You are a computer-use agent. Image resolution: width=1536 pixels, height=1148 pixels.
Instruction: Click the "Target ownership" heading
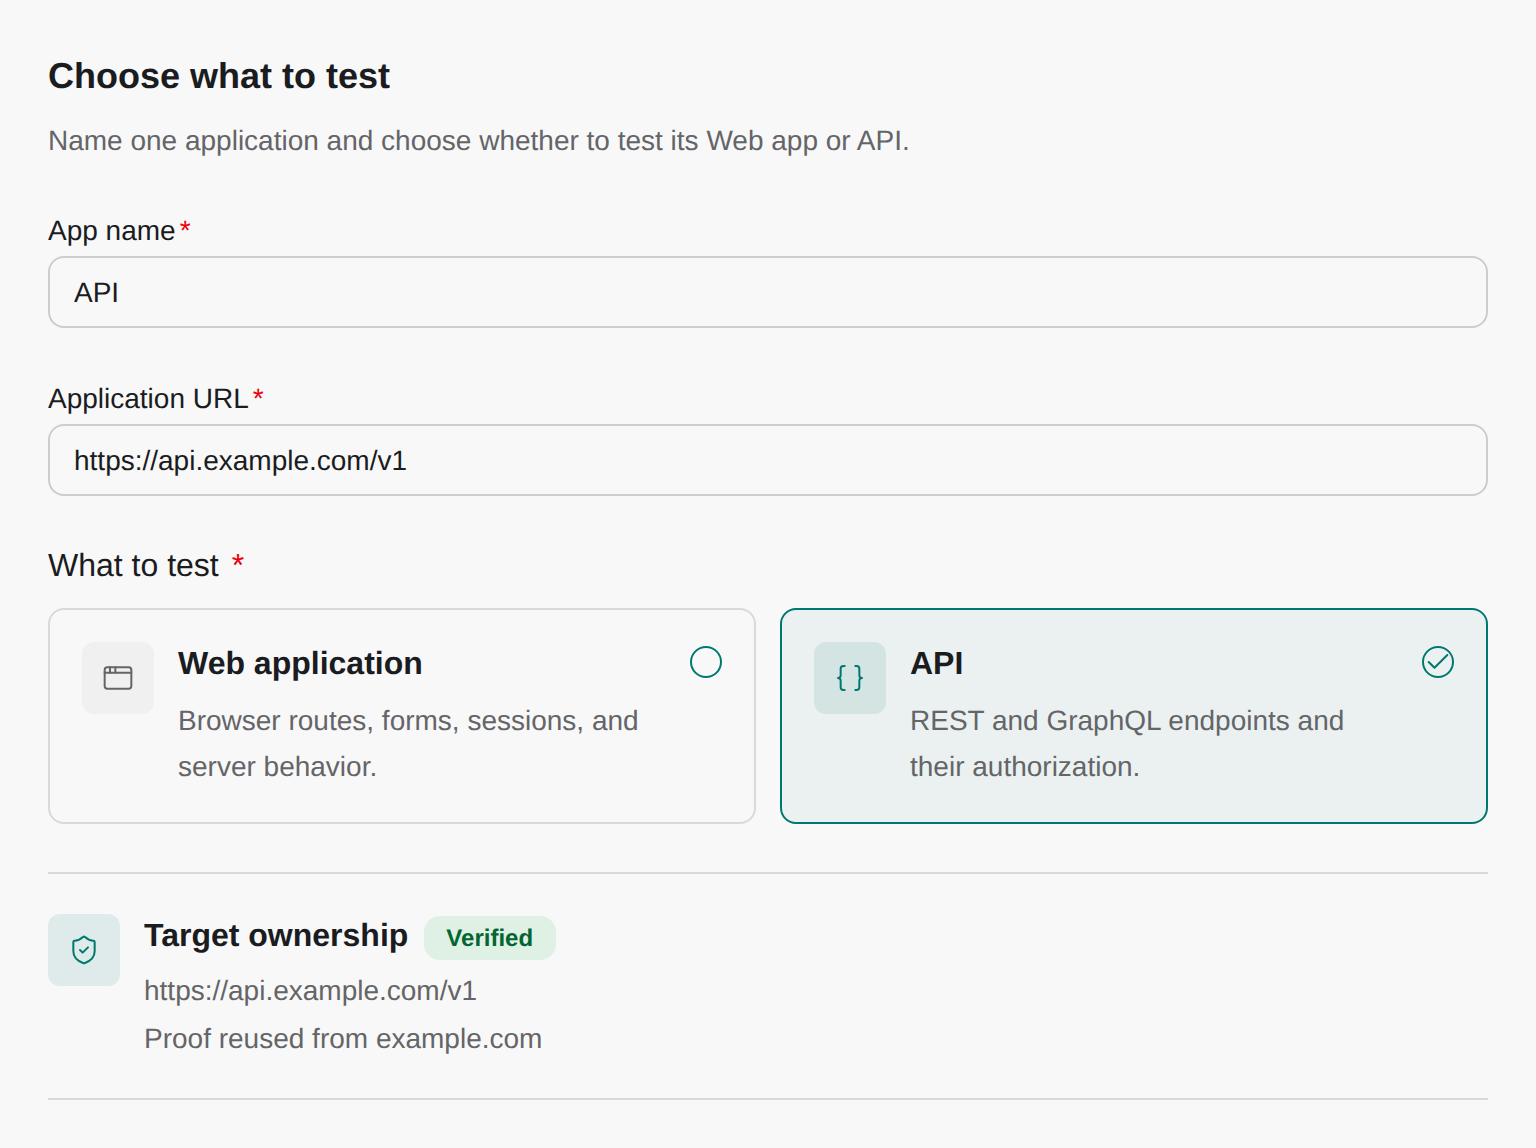[276, 935]
